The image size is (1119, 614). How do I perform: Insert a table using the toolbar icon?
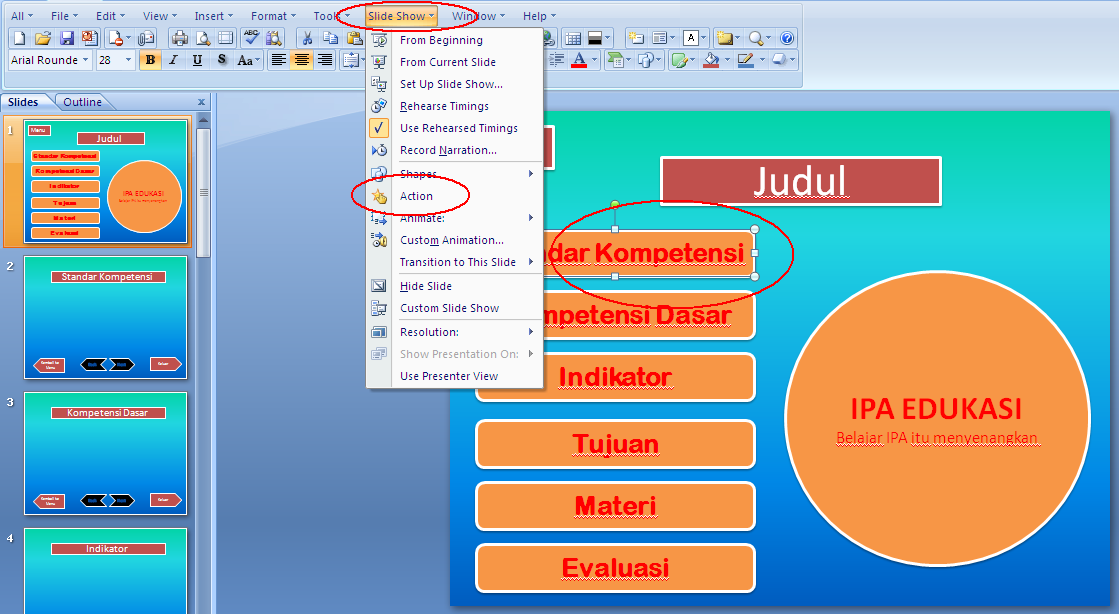[x=572, y=38]
